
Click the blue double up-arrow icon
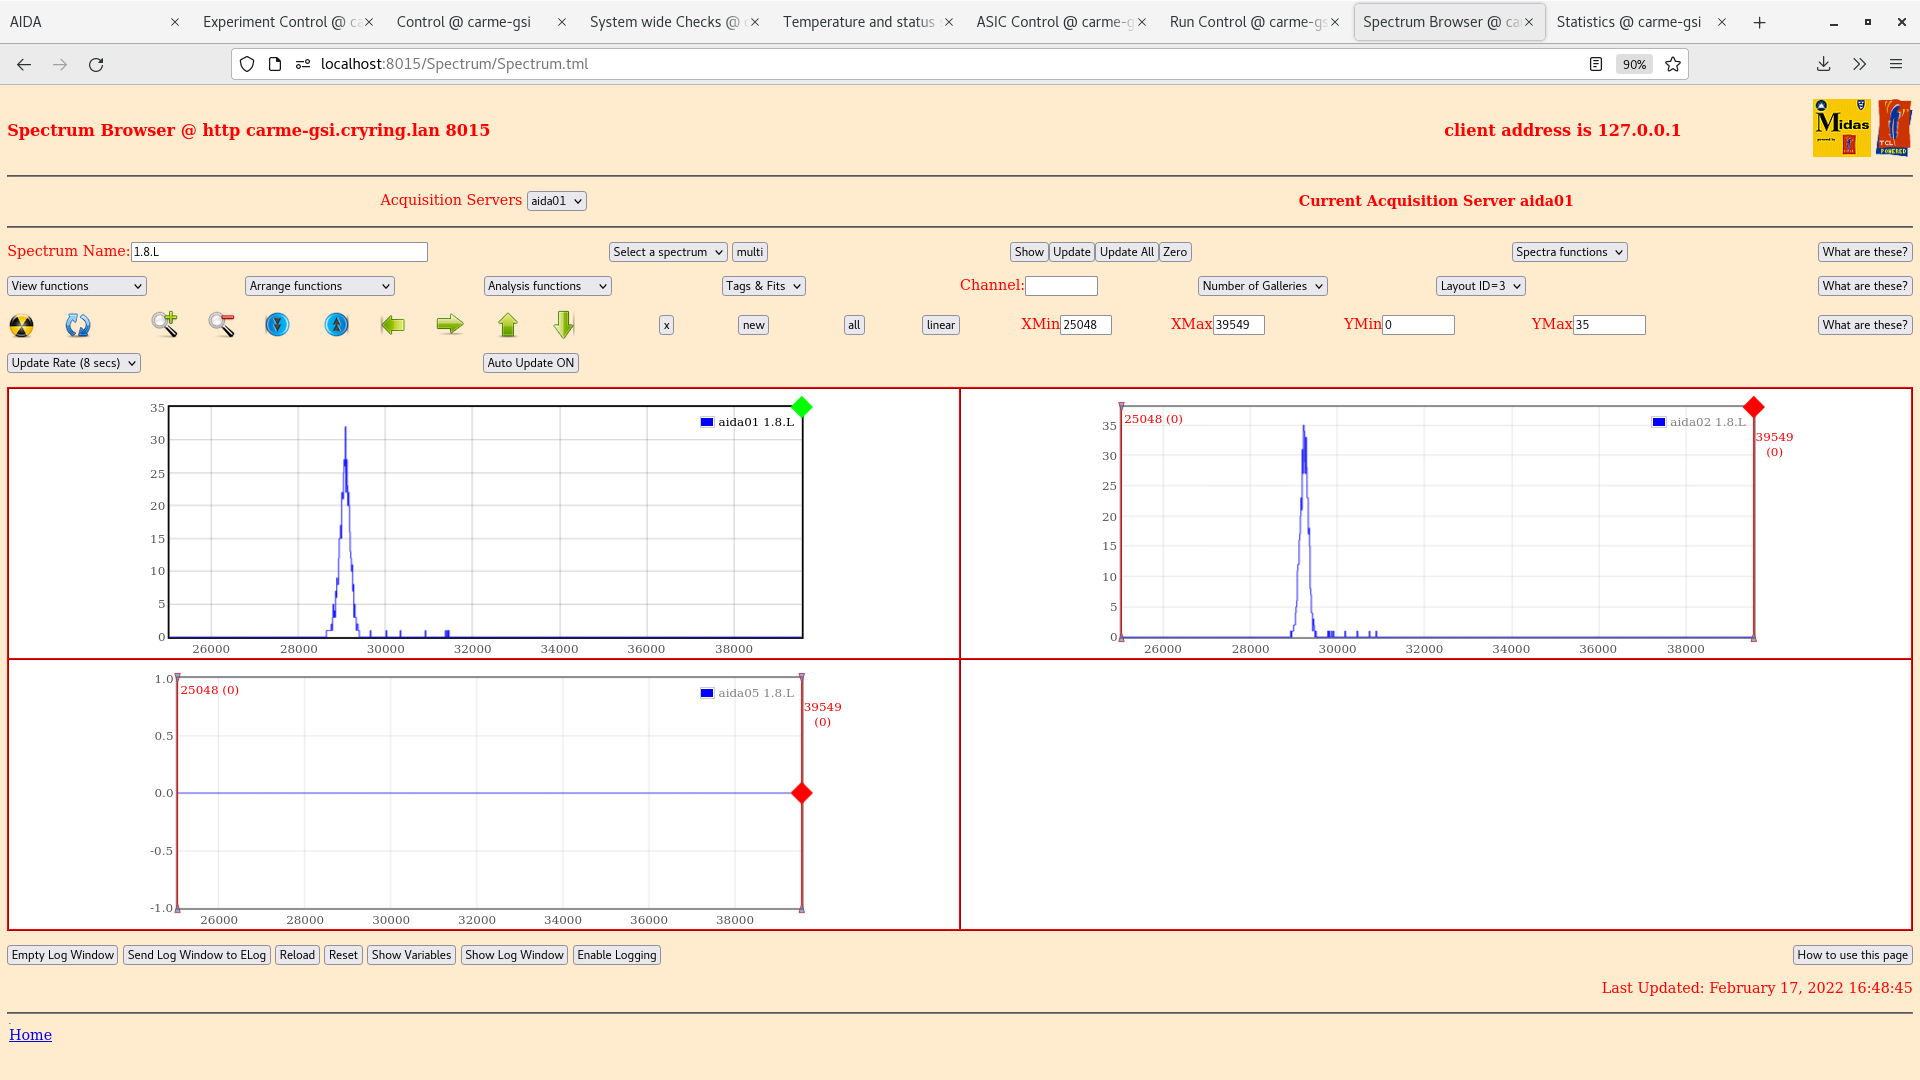tap(337, 325)
